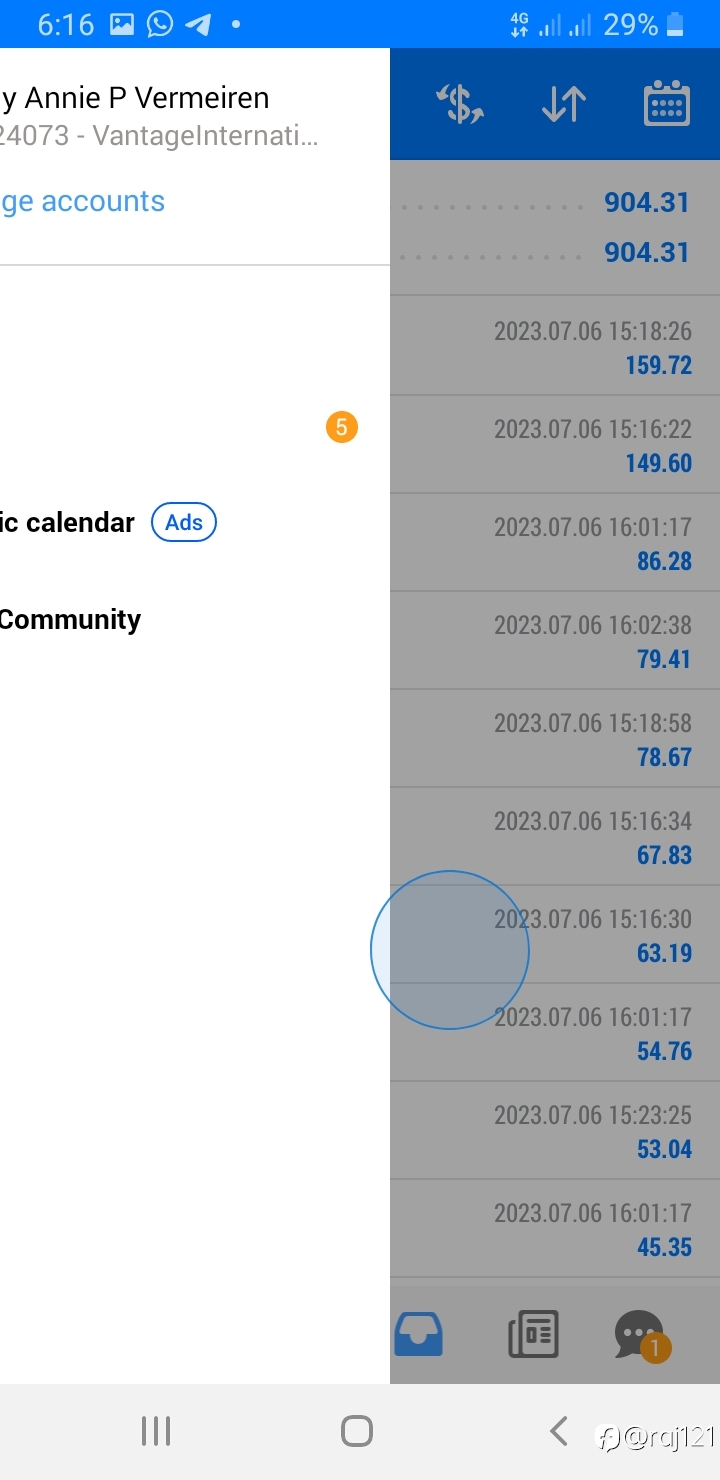Click the manage accounts link
720x1480 pixels.
tap(82, 201)
